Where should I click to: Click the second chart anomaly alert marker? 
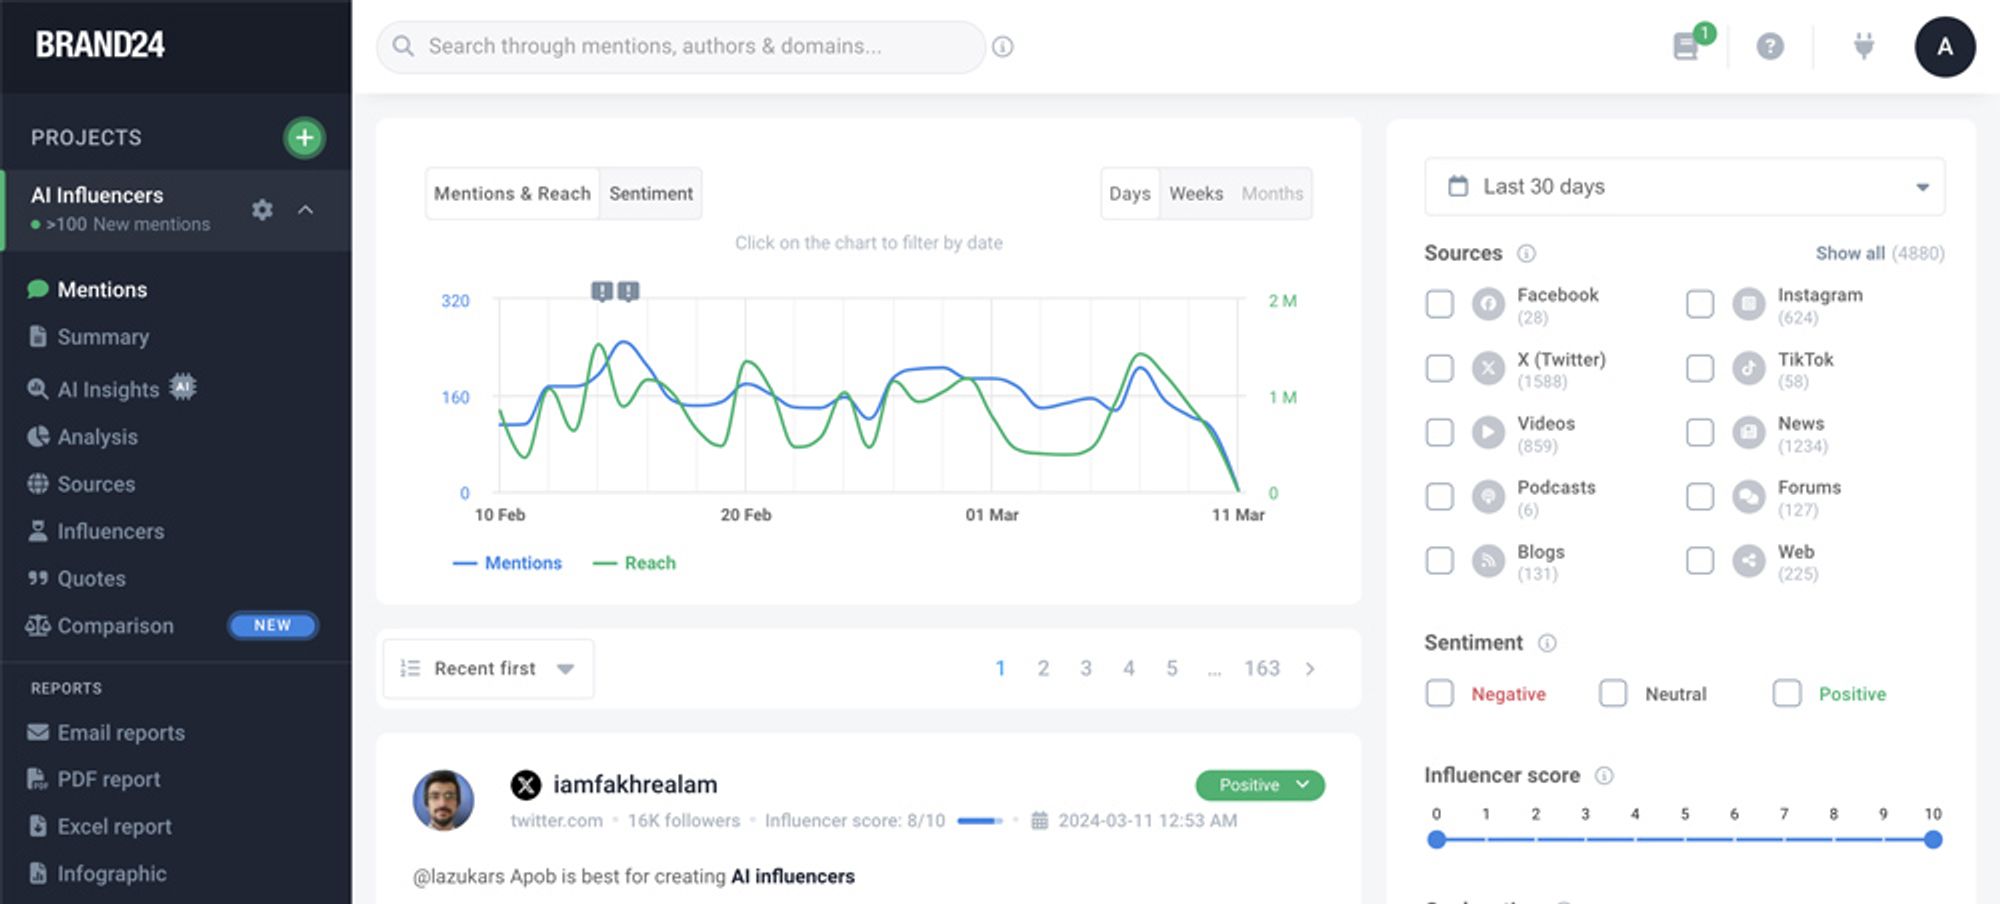tap(628, 291)
